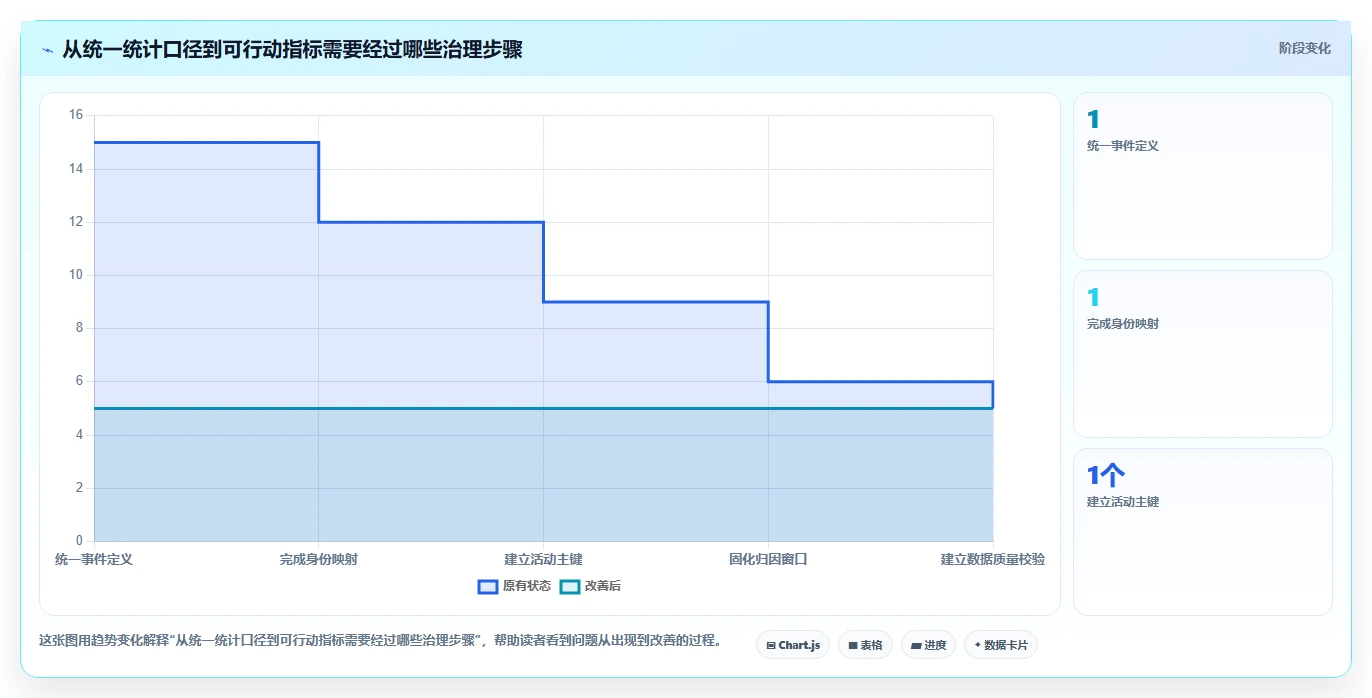1372x698 pixels.
Task: Click y-axis value 2
Action: click(x=80, y=488)
